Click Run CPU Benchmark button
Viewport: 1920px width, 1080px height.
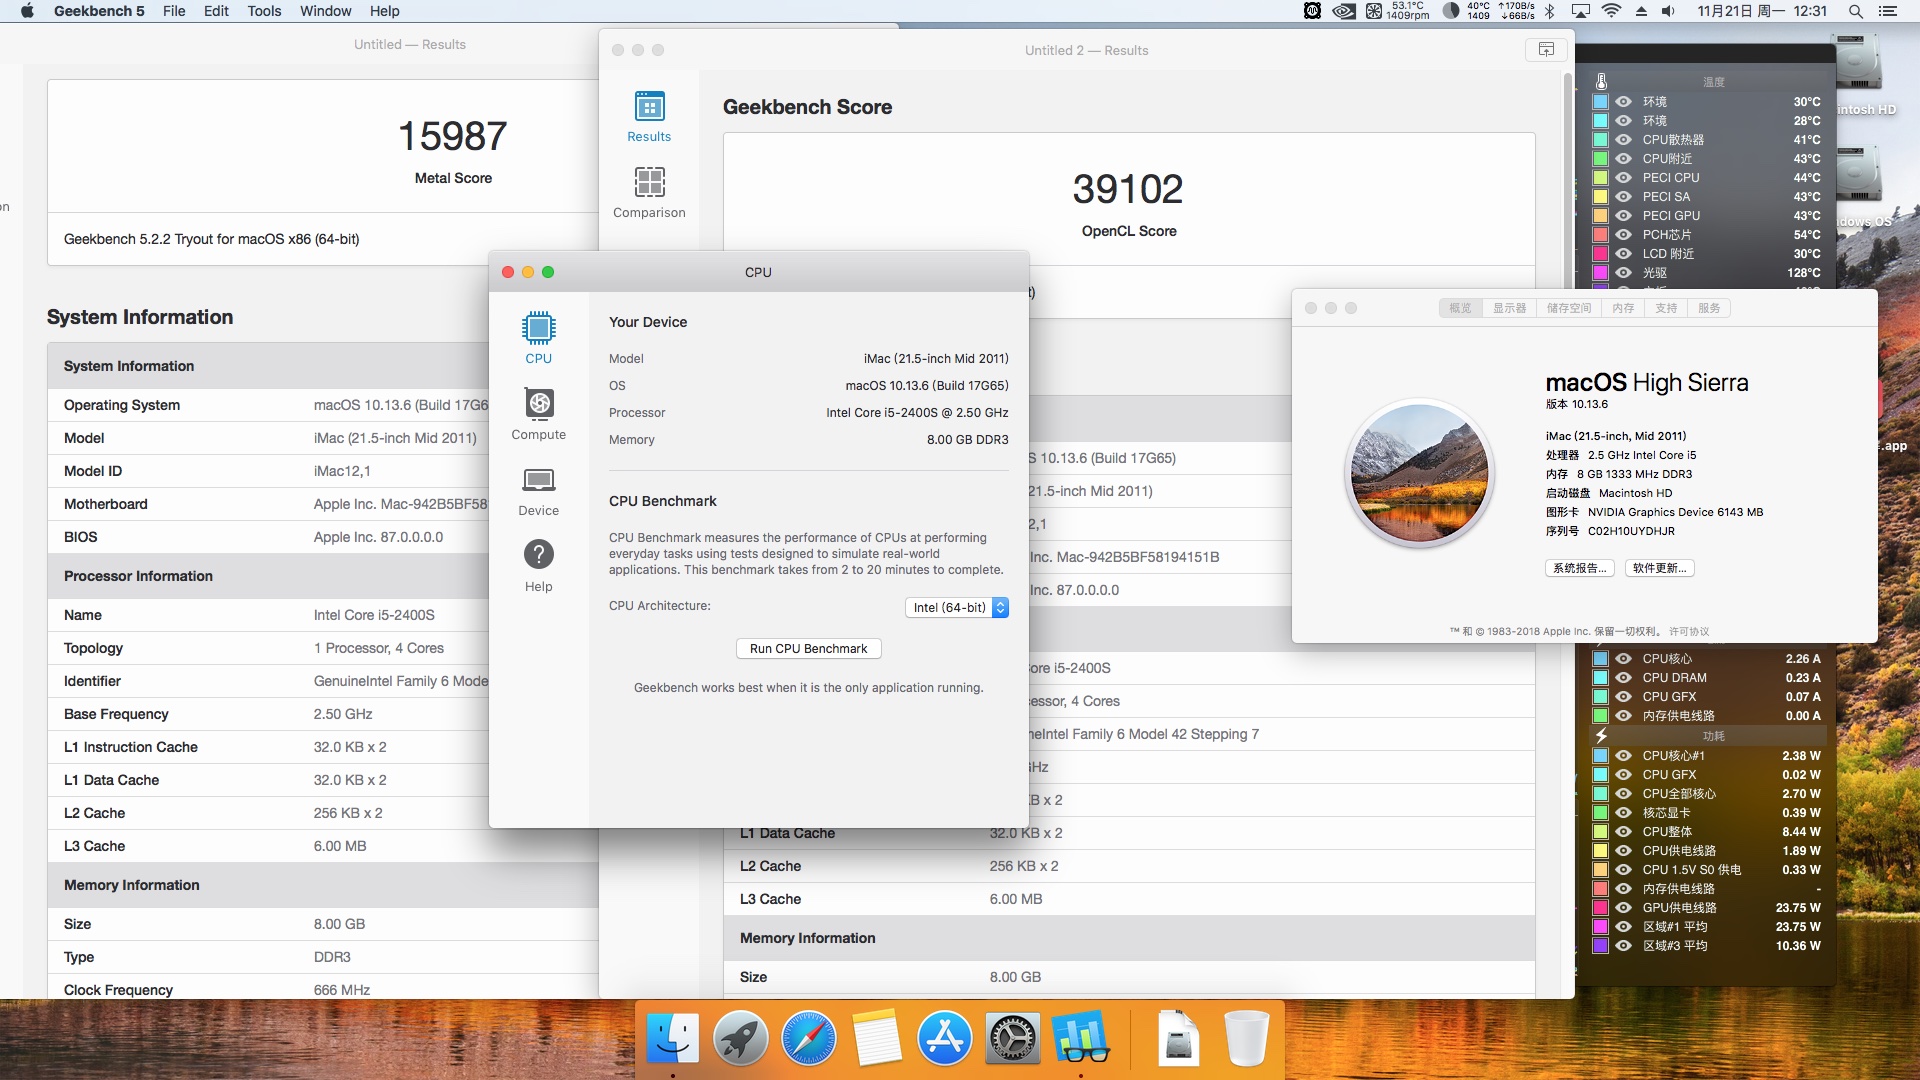(809, 649)
